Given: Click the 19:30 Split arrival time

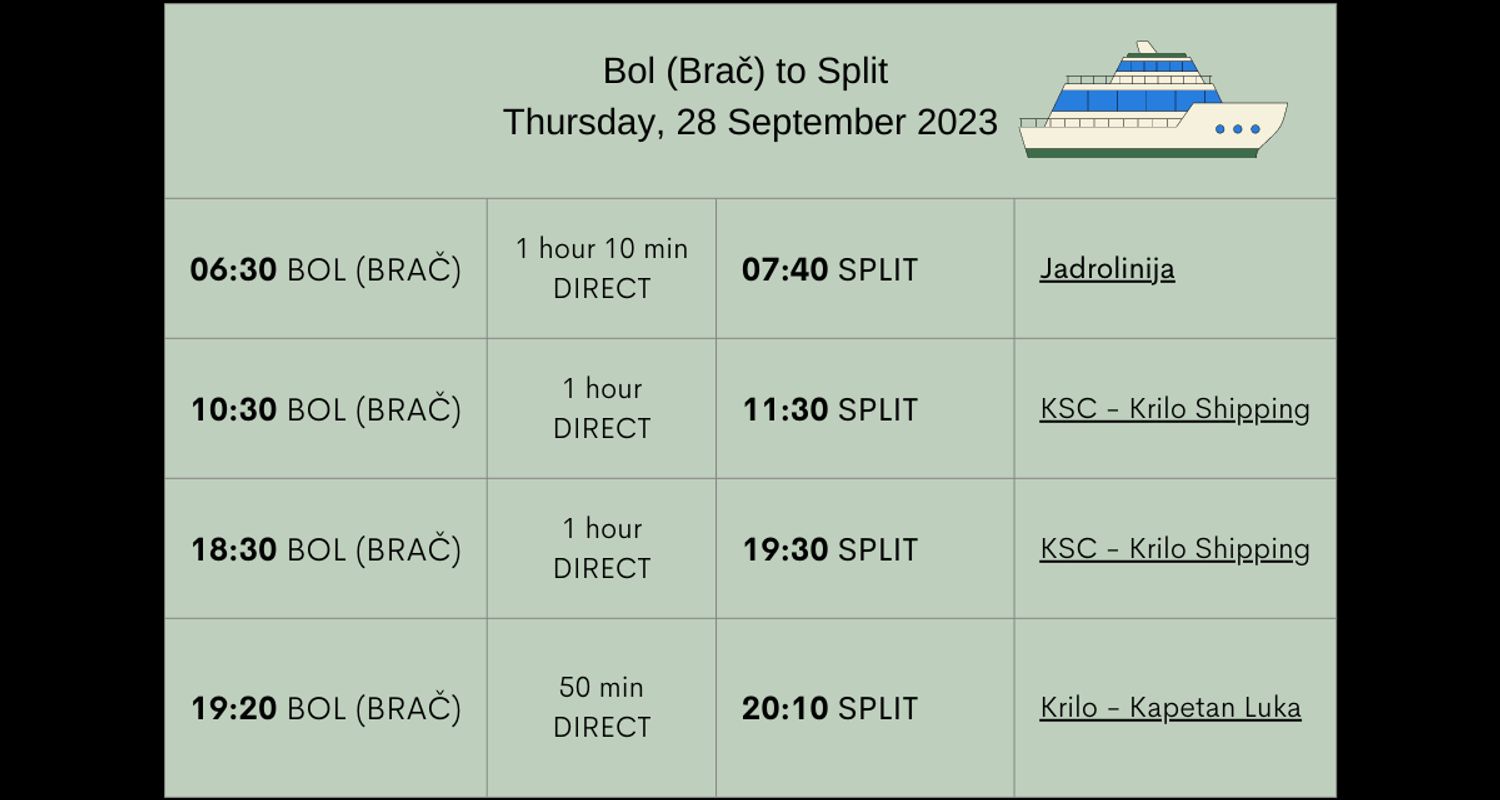Looking at the screenshot, I should tap(829, 550).
